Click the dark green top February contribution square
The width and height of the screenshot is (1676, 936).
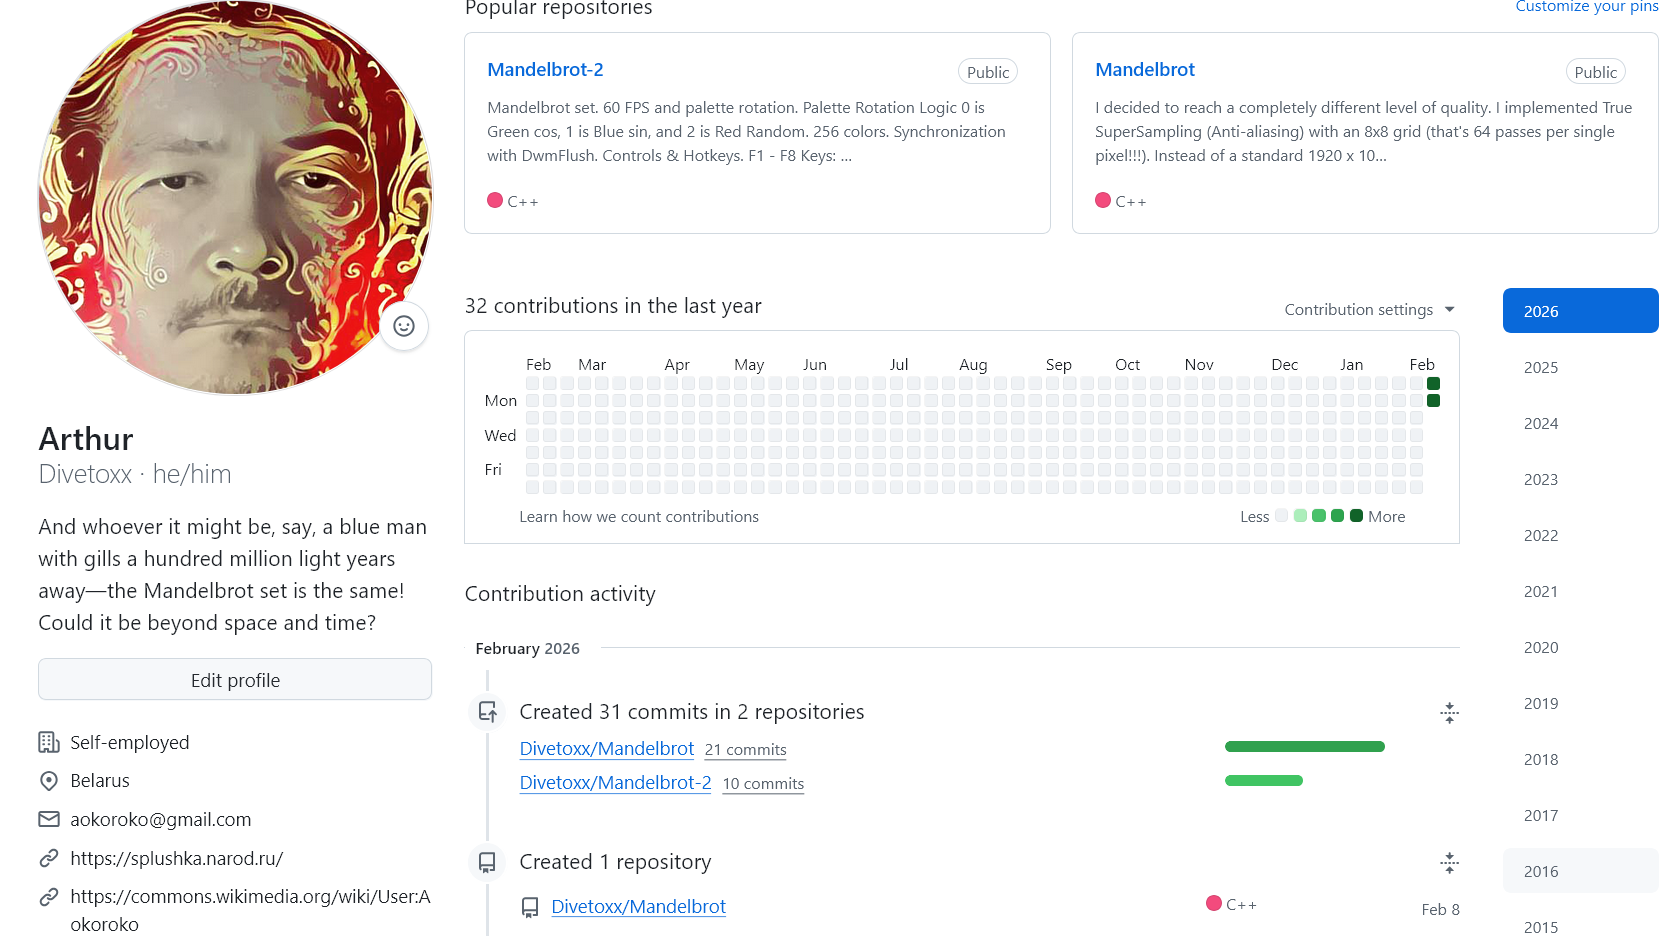(1433, 384)
